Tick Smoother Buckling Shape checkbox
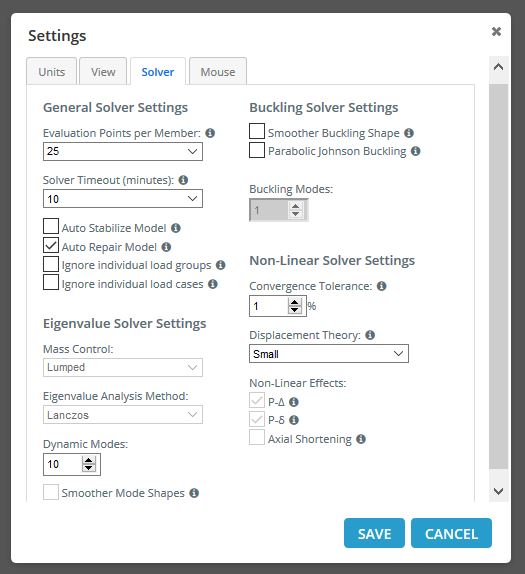 point(257,131)
